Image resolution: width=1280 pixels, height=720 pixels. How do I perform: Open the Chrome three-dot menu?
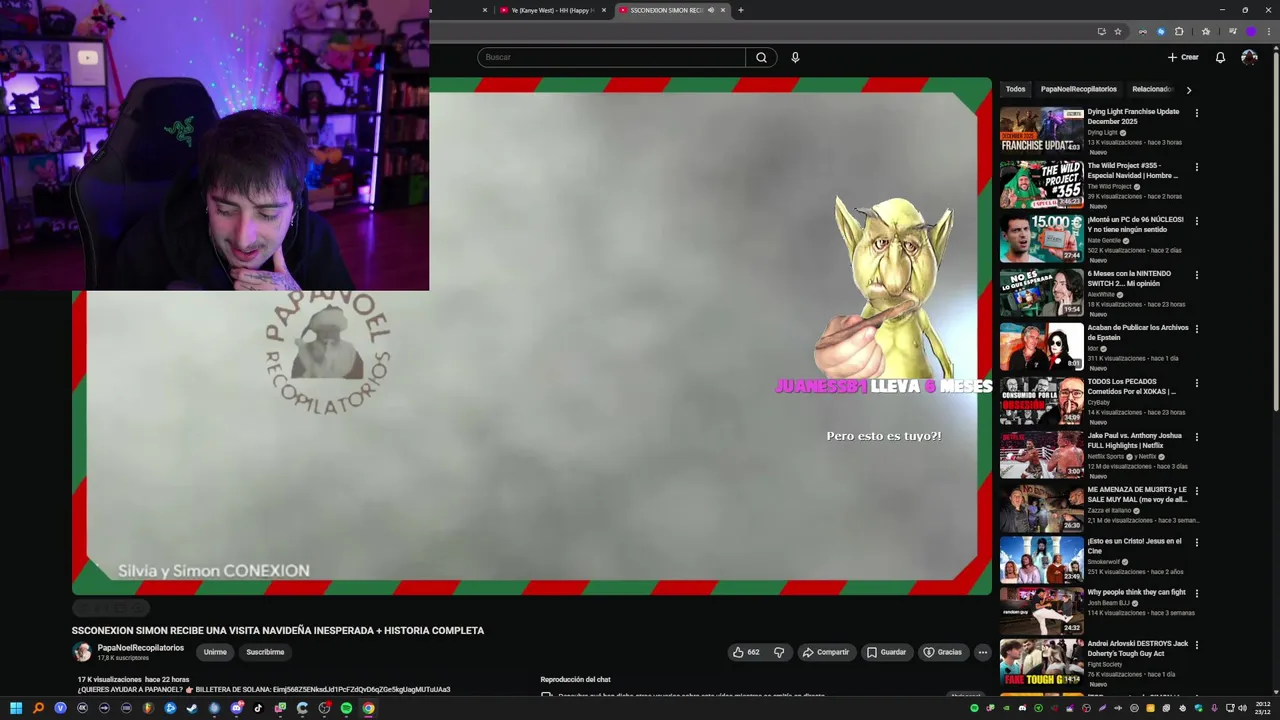[x=1268, y=31]
